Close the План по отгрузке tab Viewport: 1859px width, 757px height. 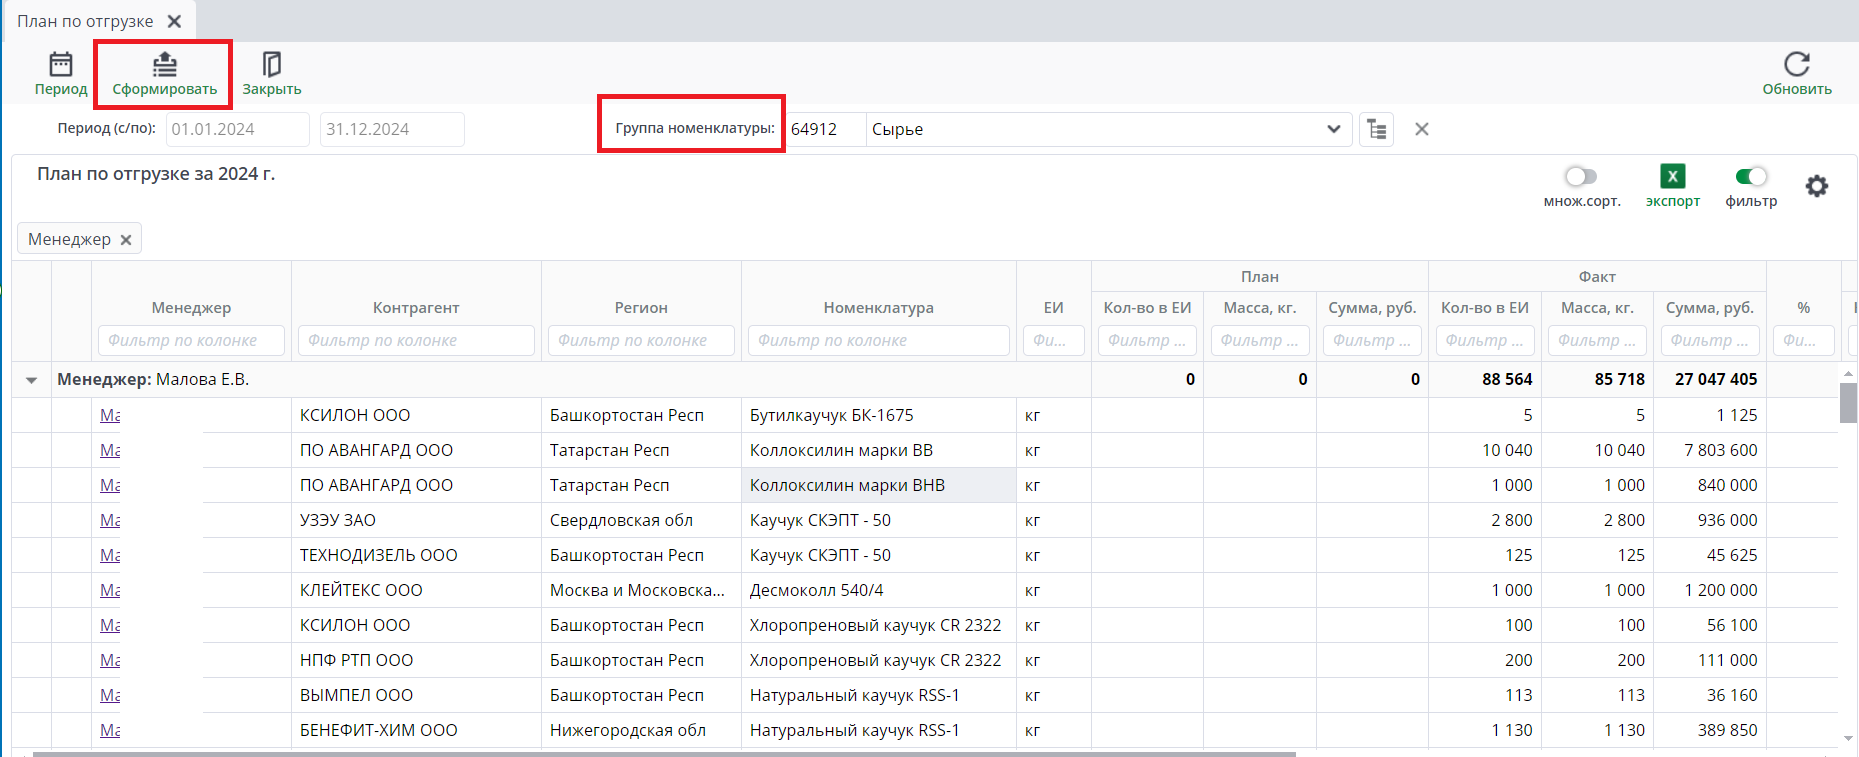[174, 21]
